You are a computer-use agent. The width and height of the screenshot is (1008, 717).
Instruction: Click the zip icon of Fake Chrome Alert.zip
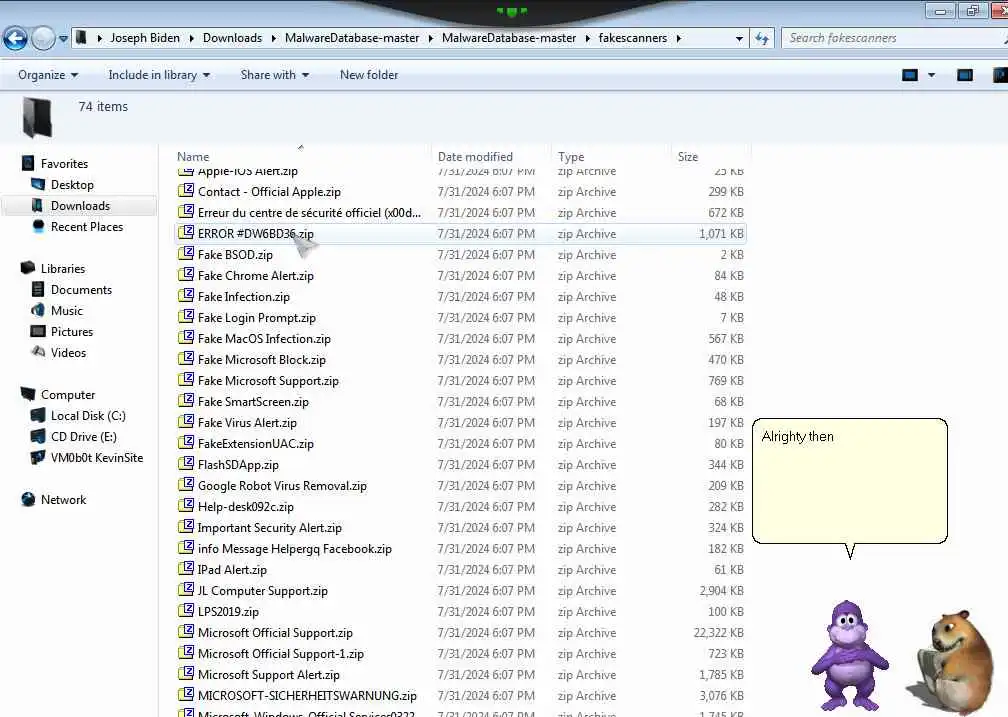point(186,275)
